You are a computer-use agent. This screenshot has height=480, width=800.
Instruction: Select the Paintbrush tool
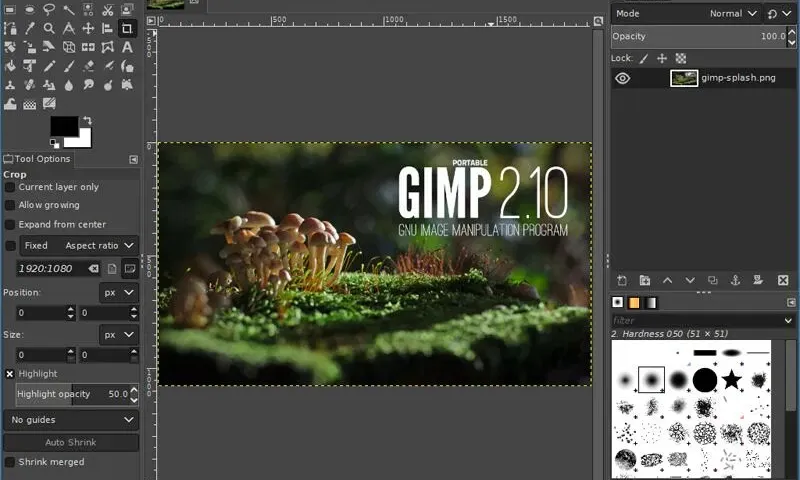click(x=68, y=66)
